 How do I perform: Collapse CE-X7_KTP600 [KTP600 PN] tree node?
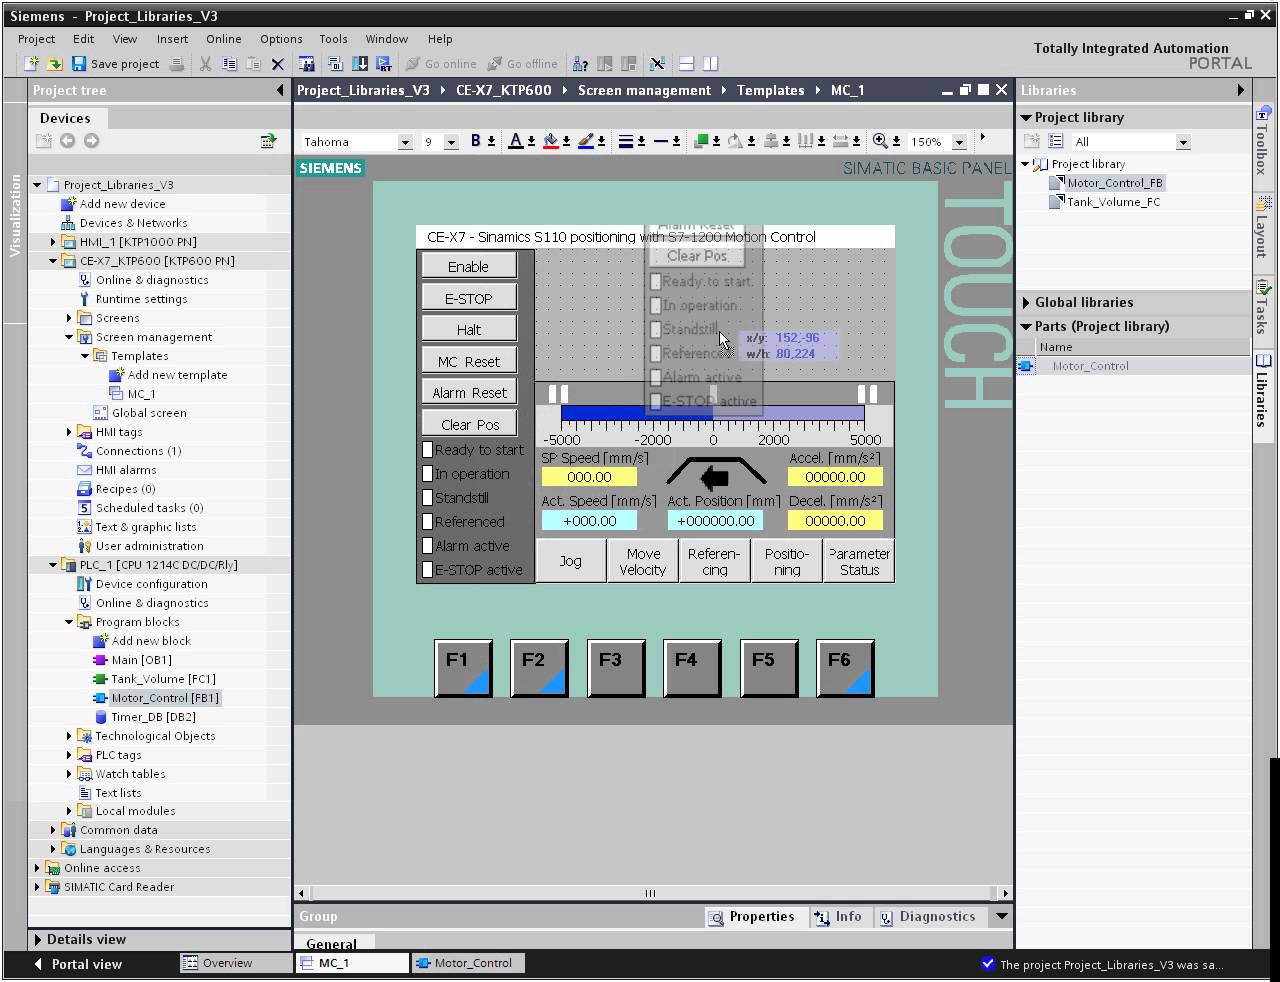[53, 261]
